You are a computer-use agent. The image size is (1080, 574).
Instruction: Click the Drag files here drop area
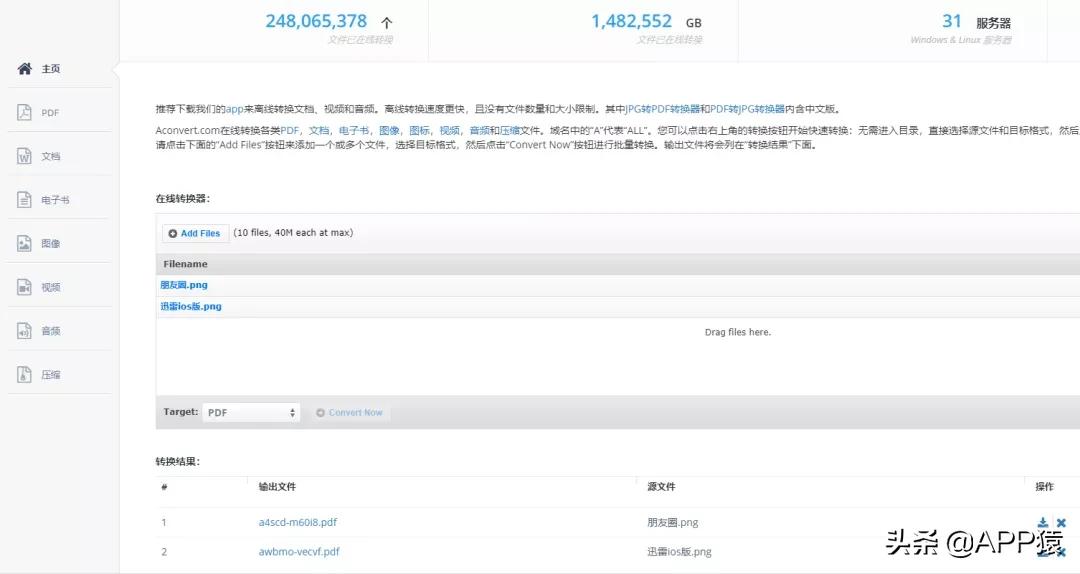738,332
